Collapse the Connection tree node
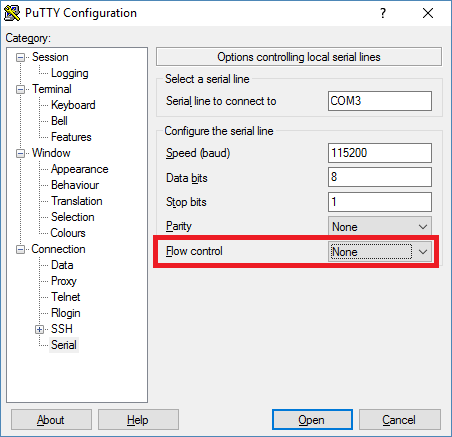Screen dimensions: 452x437 click(x=20, y=250)
